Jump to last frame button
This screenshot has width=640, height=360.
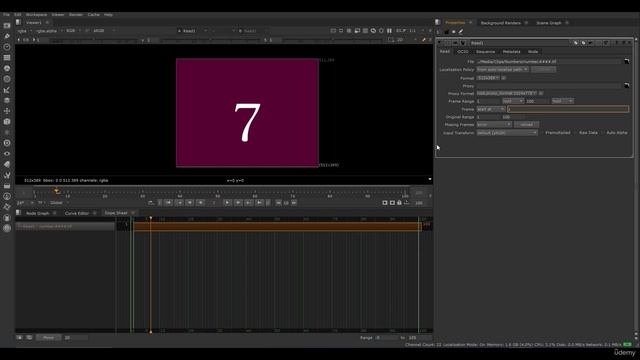(x=259, y=202)
